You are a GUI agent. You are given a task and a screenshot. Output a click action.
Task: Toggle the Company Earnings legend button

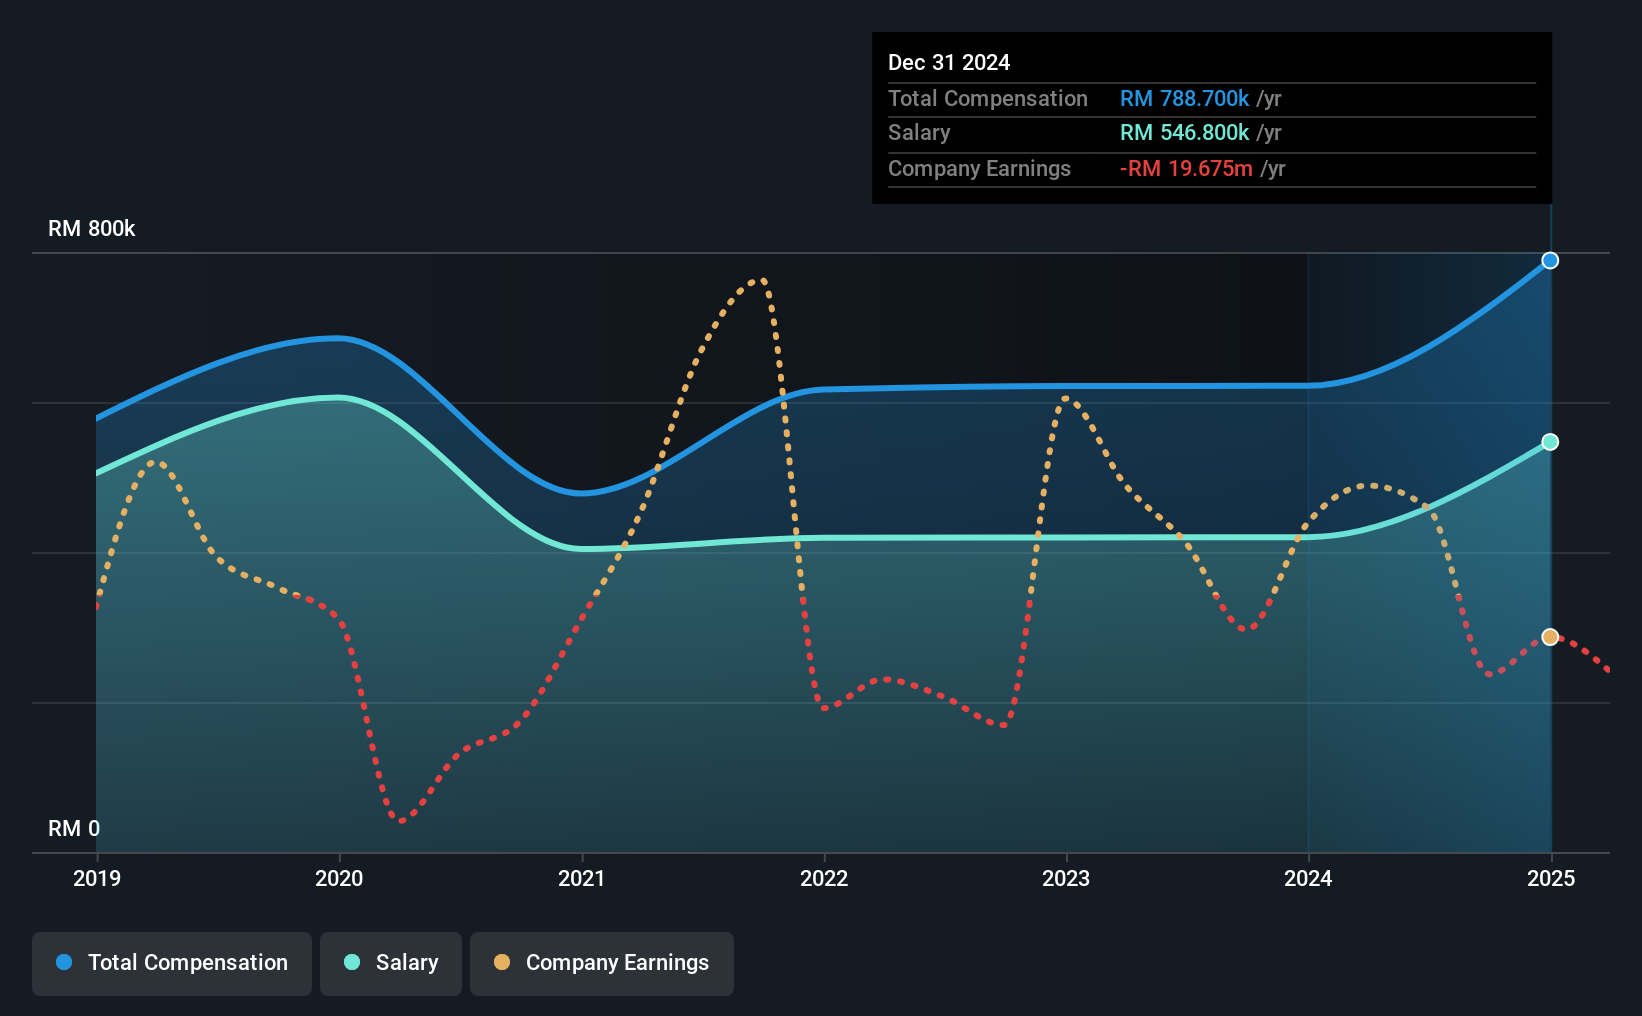[602, 963]
